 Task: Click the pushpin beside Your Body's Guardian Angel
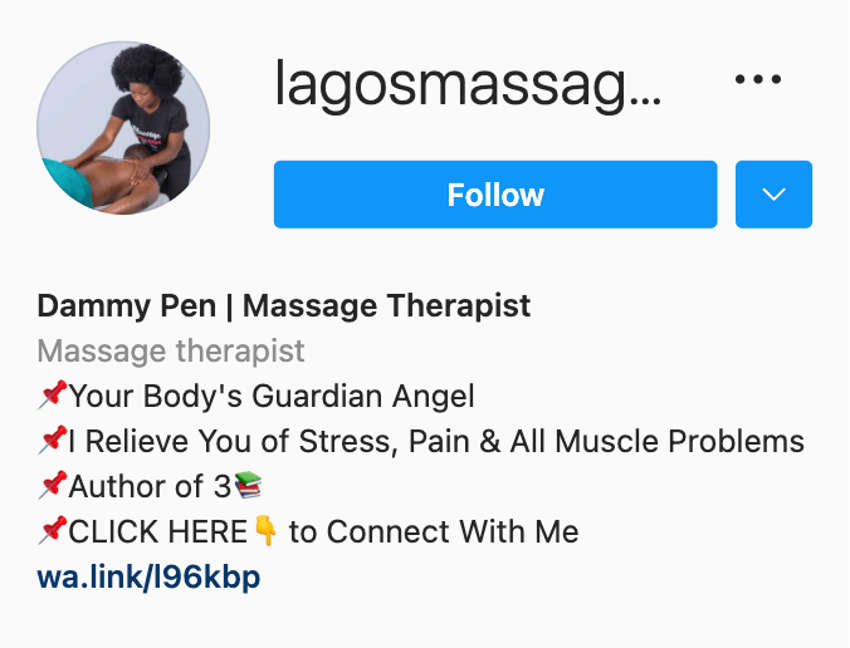tap(53, 394)
